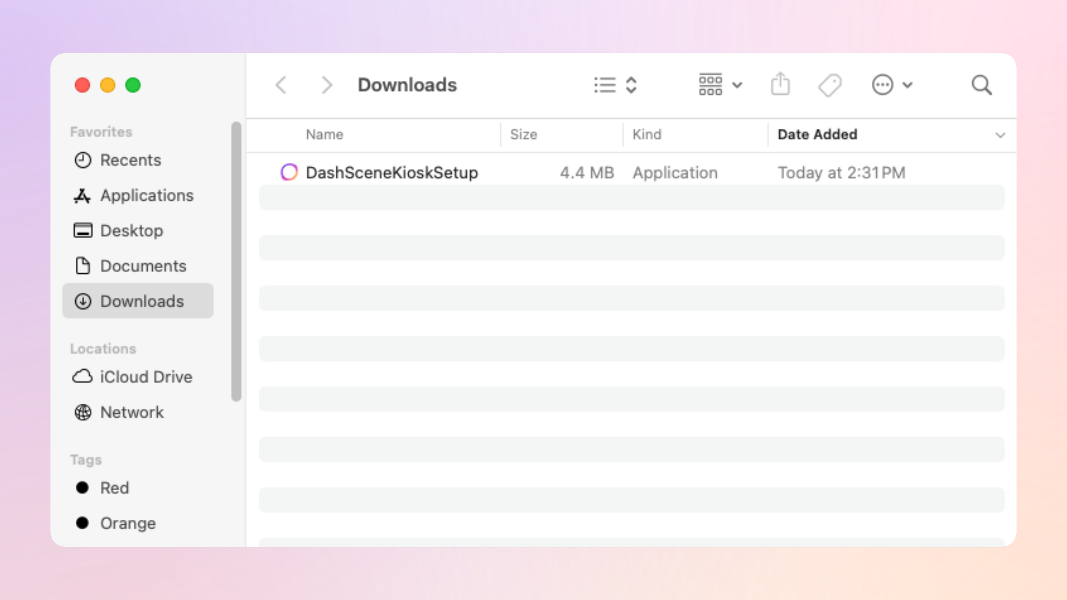
Task: Open Documents in the sidebar
Action: click(137, 266)
